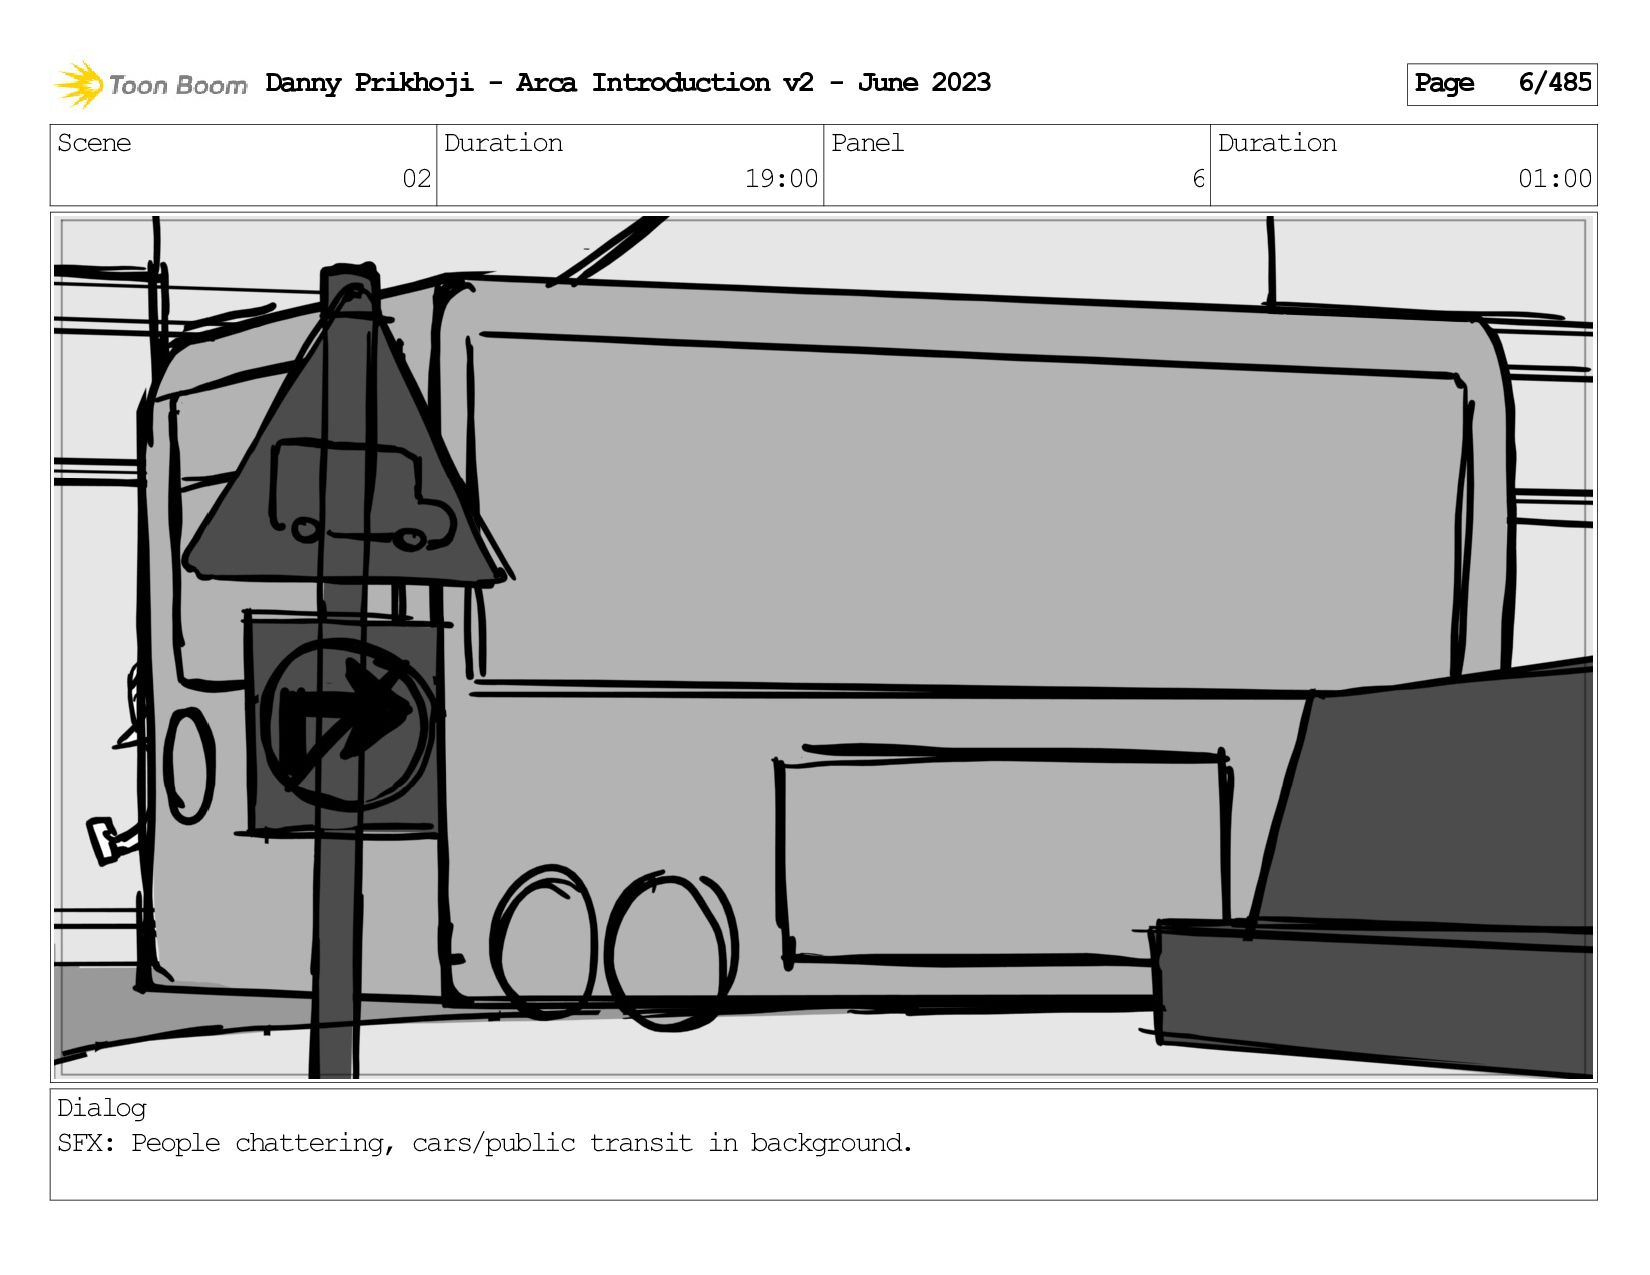Click the title 'Danny Prikhoji - Arca Introduction v2'

coord(540,83)
